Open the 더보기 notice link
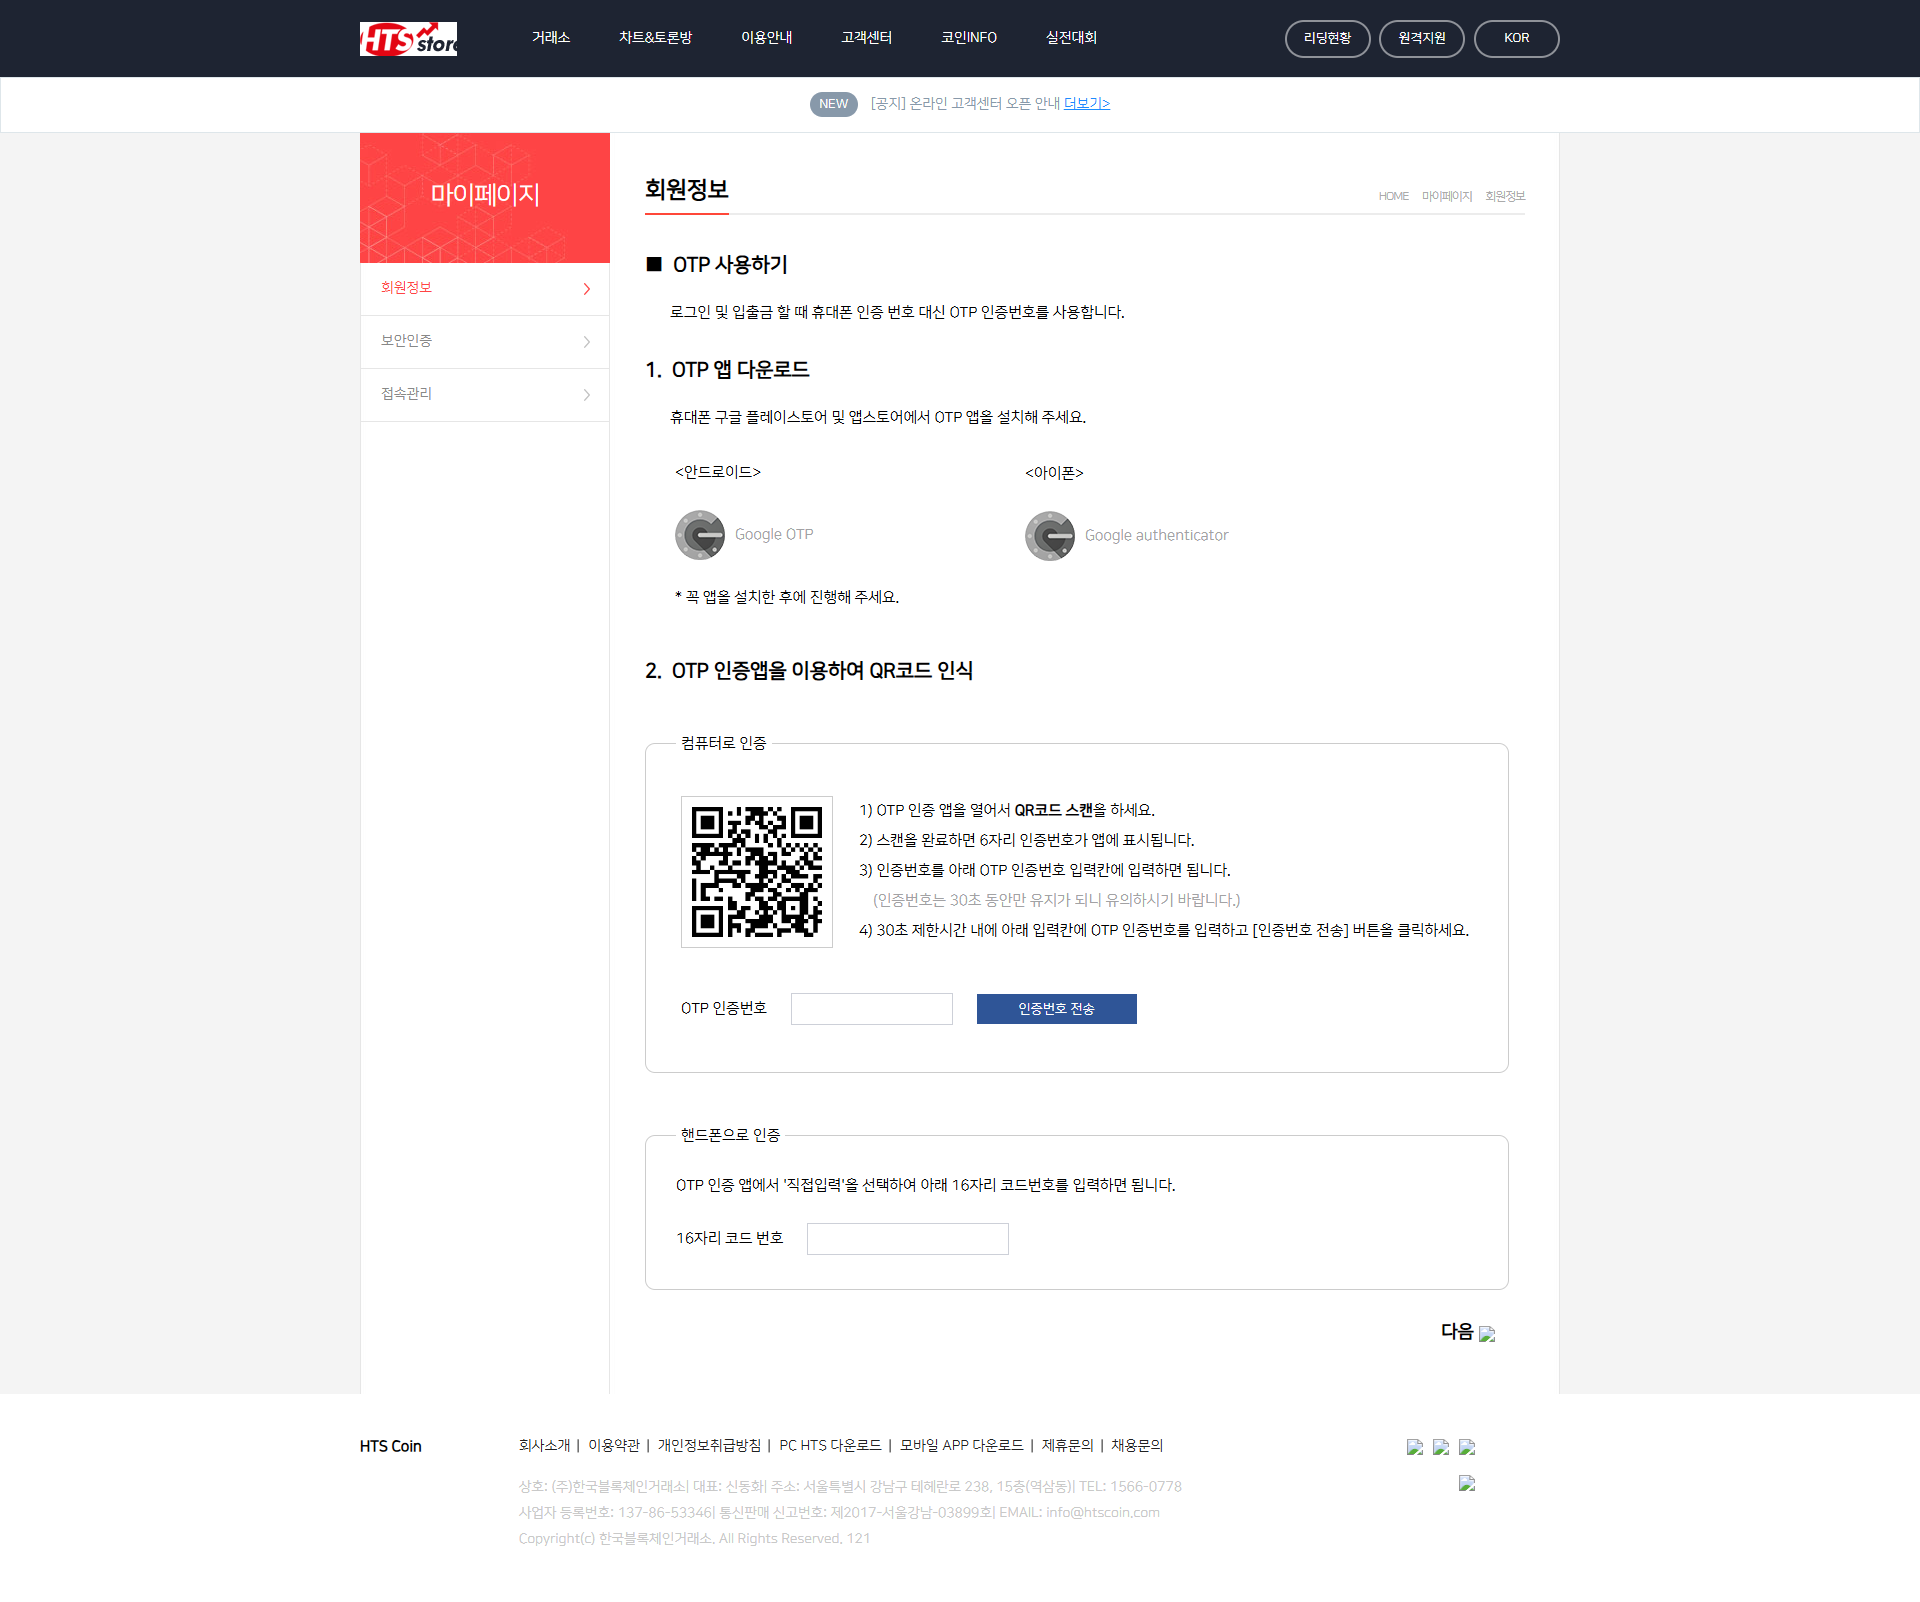 coord(1086,103)
